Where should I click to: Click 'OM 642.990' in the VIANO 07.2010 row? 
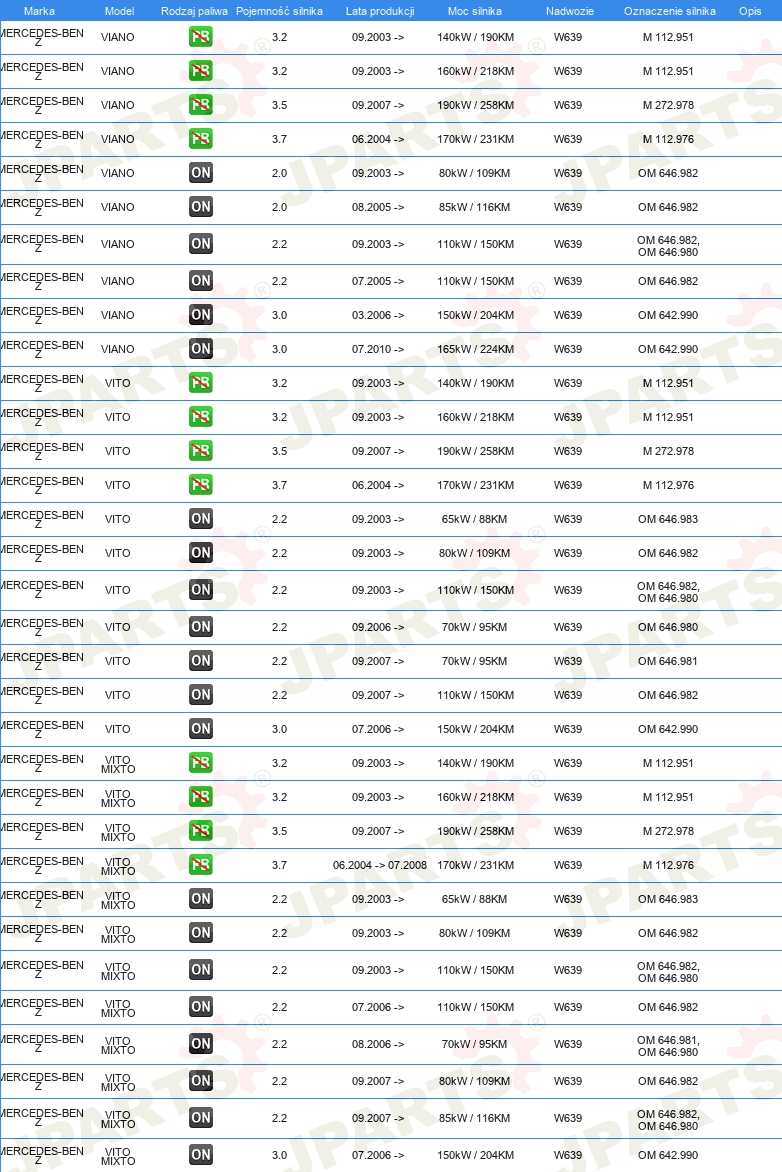point(668,348)
